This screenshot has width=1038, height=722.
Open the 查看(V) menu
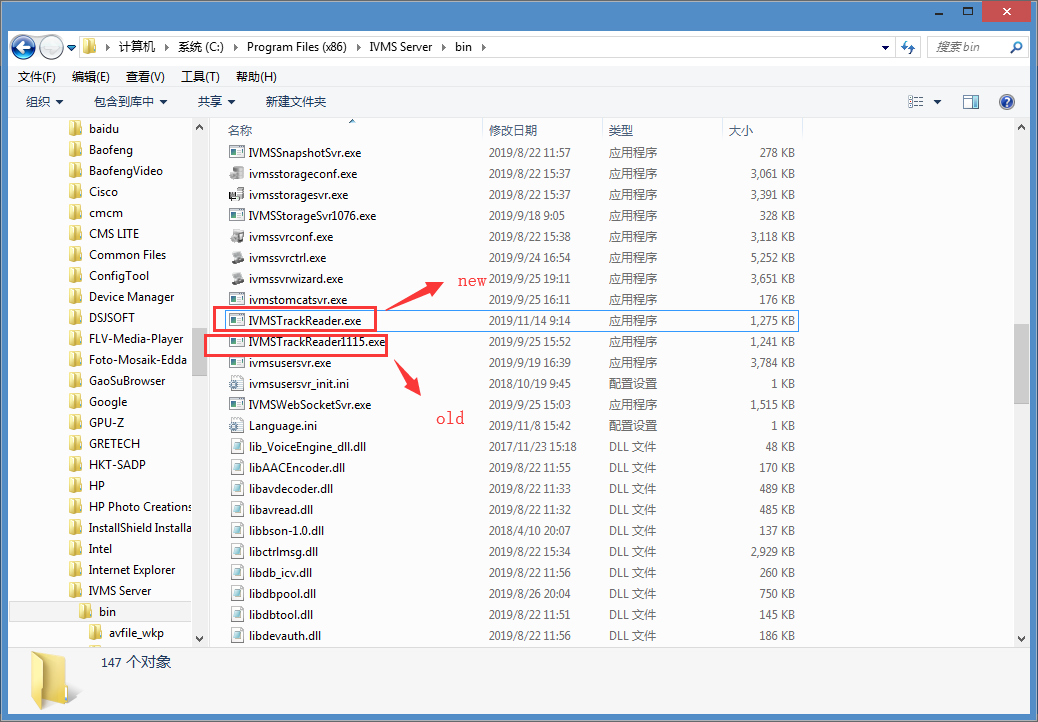[x=145, y=77]
